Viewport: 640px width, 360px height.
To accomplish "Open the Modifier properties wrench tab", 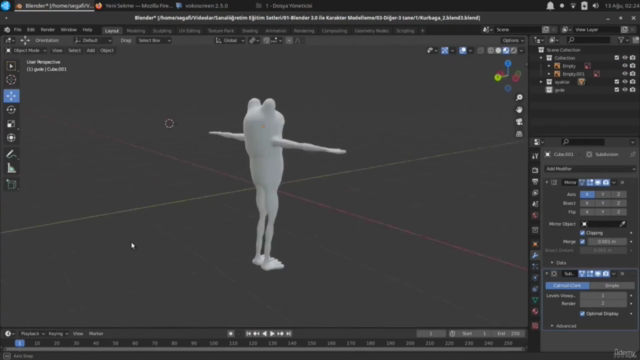I will coord(535,255).
